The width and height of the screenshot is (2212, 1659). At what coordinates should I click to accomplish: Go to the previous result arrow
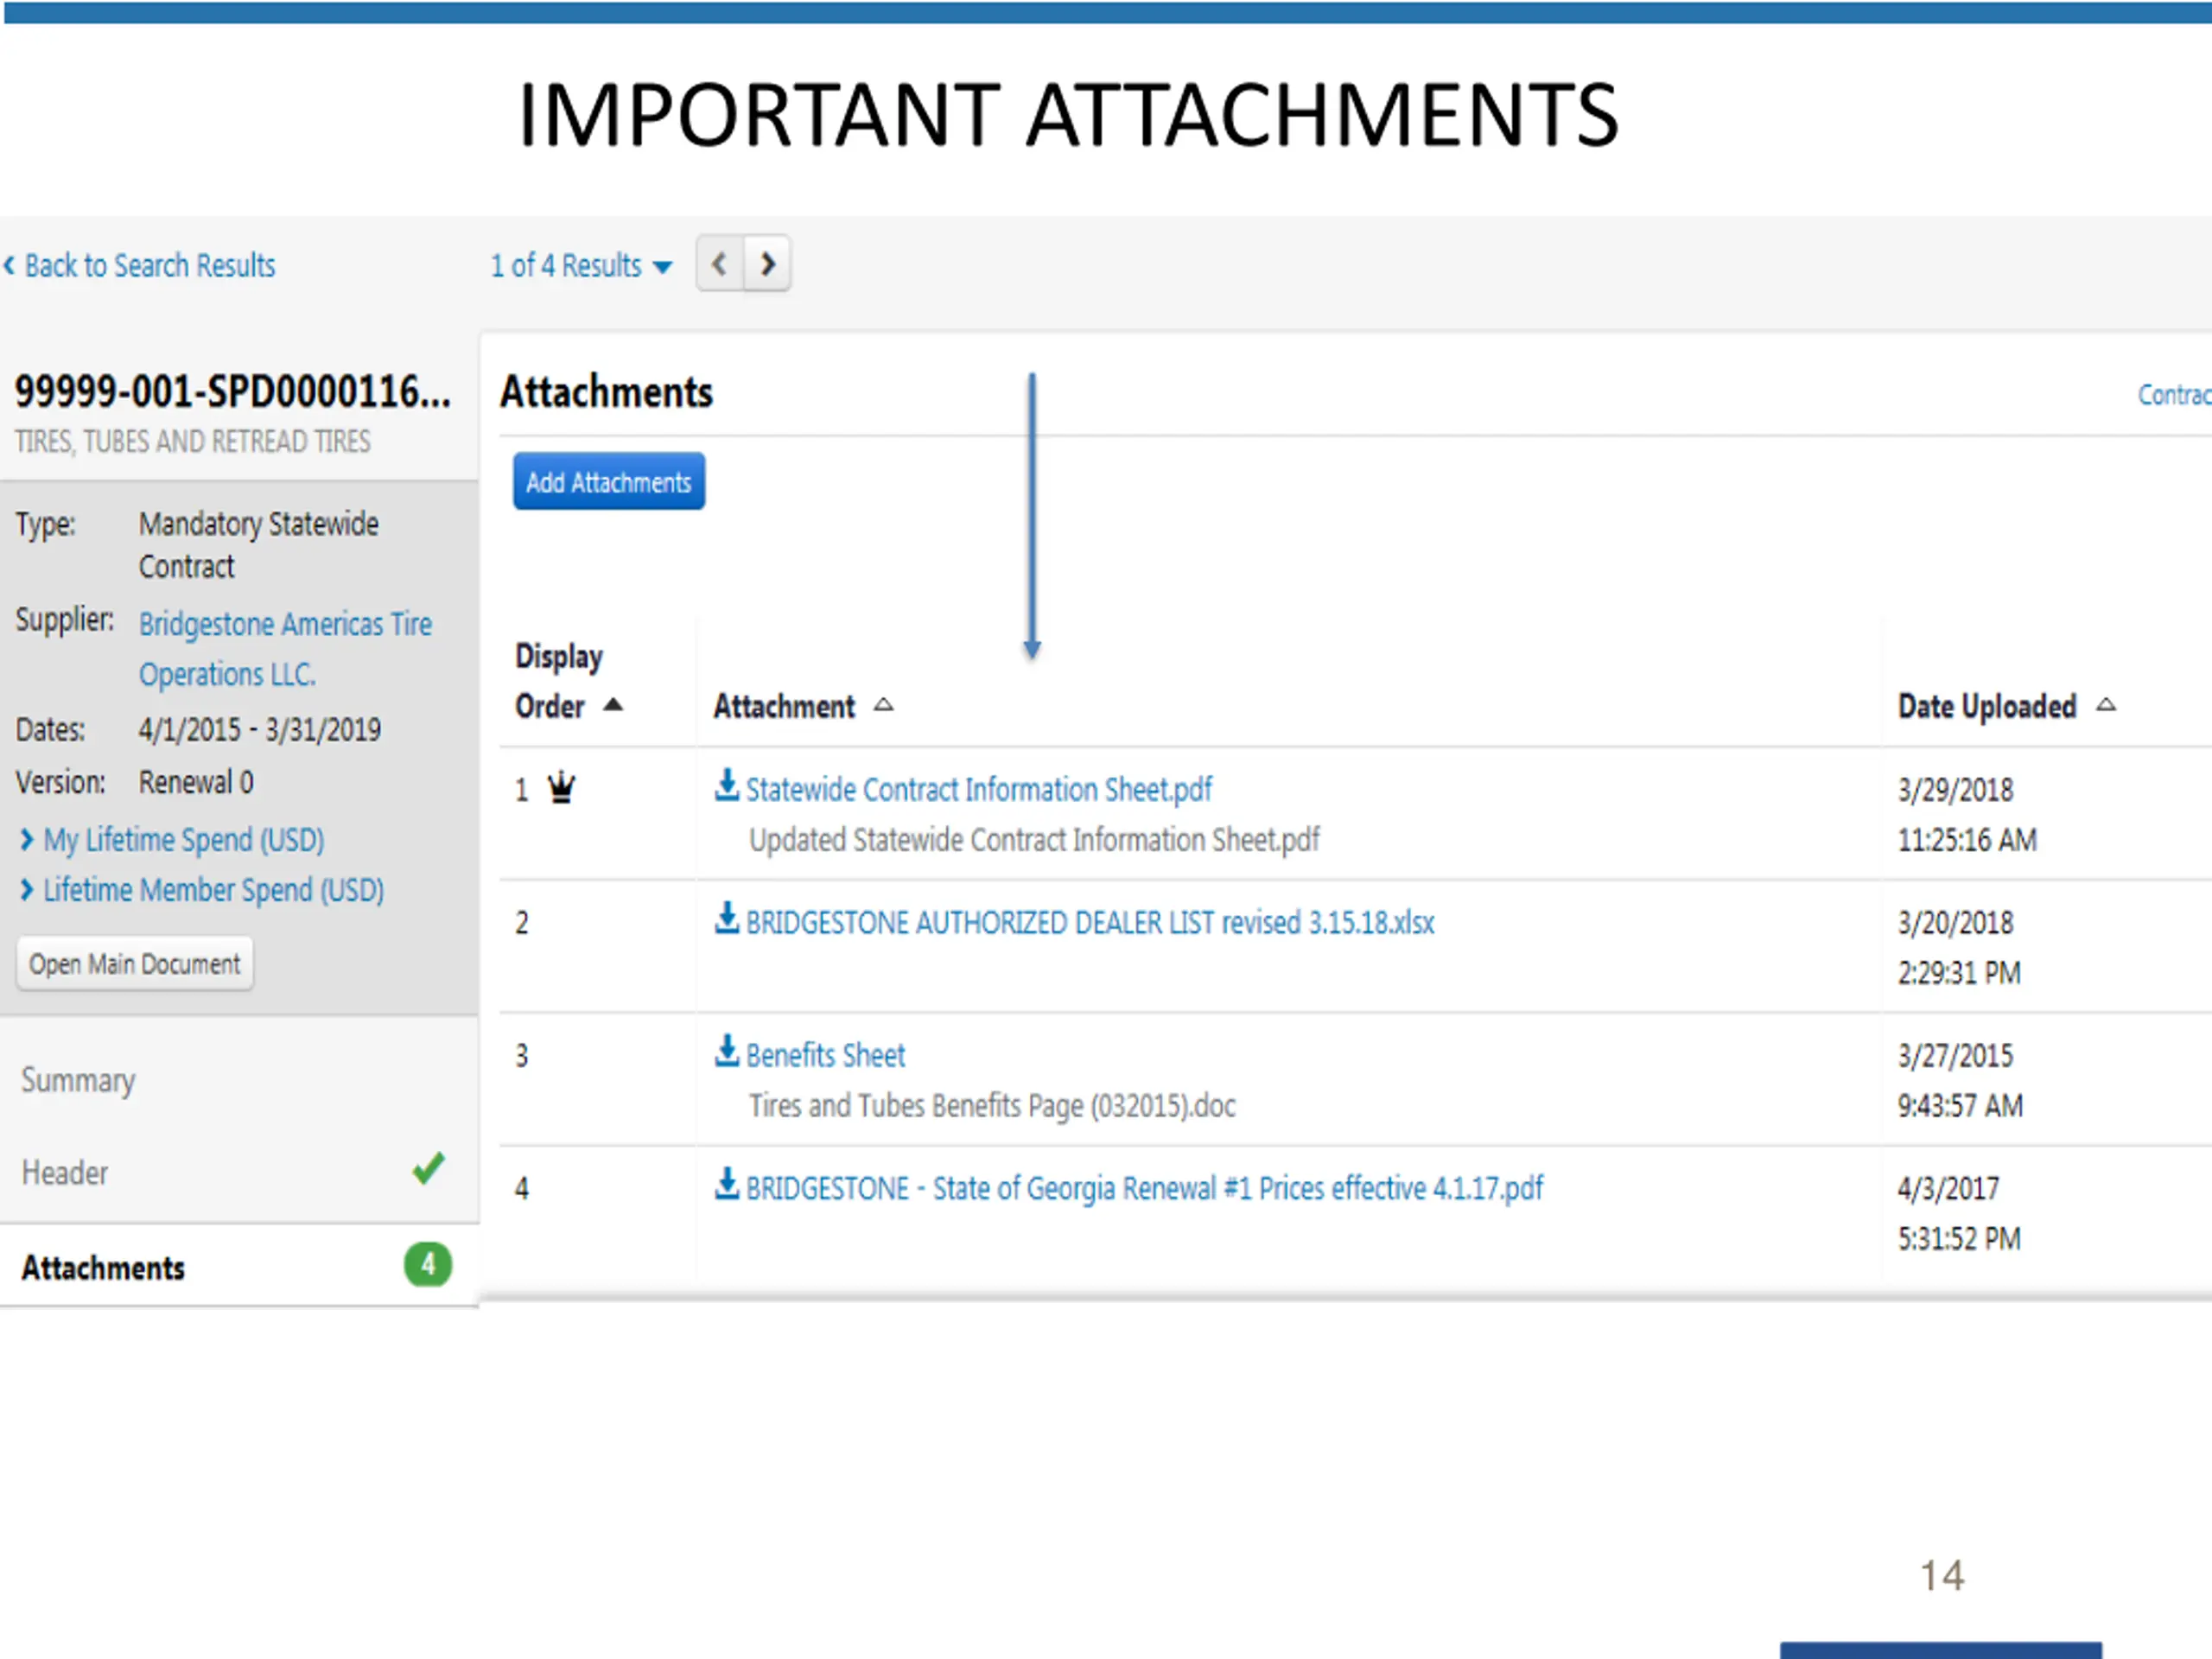(x=719, y=264)
